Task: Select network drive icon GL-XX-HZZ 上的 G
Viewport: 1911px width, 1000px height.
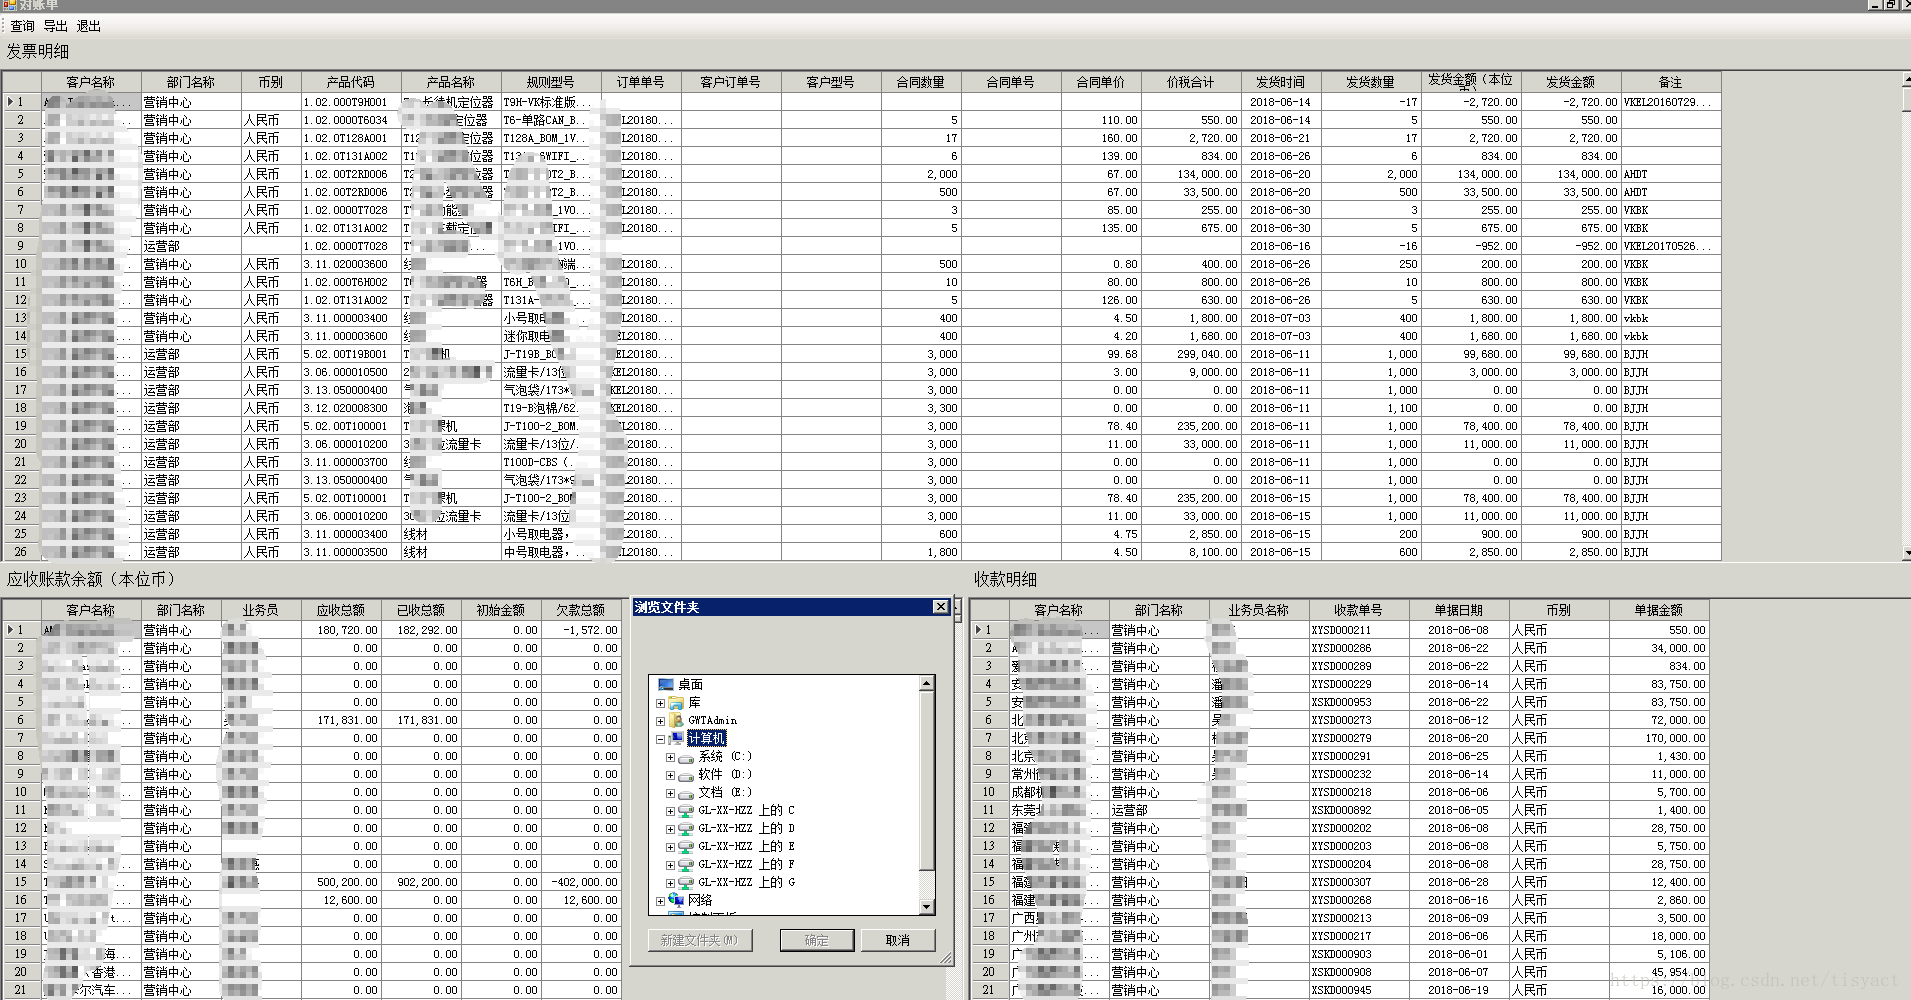Action: tap(686, 883)
